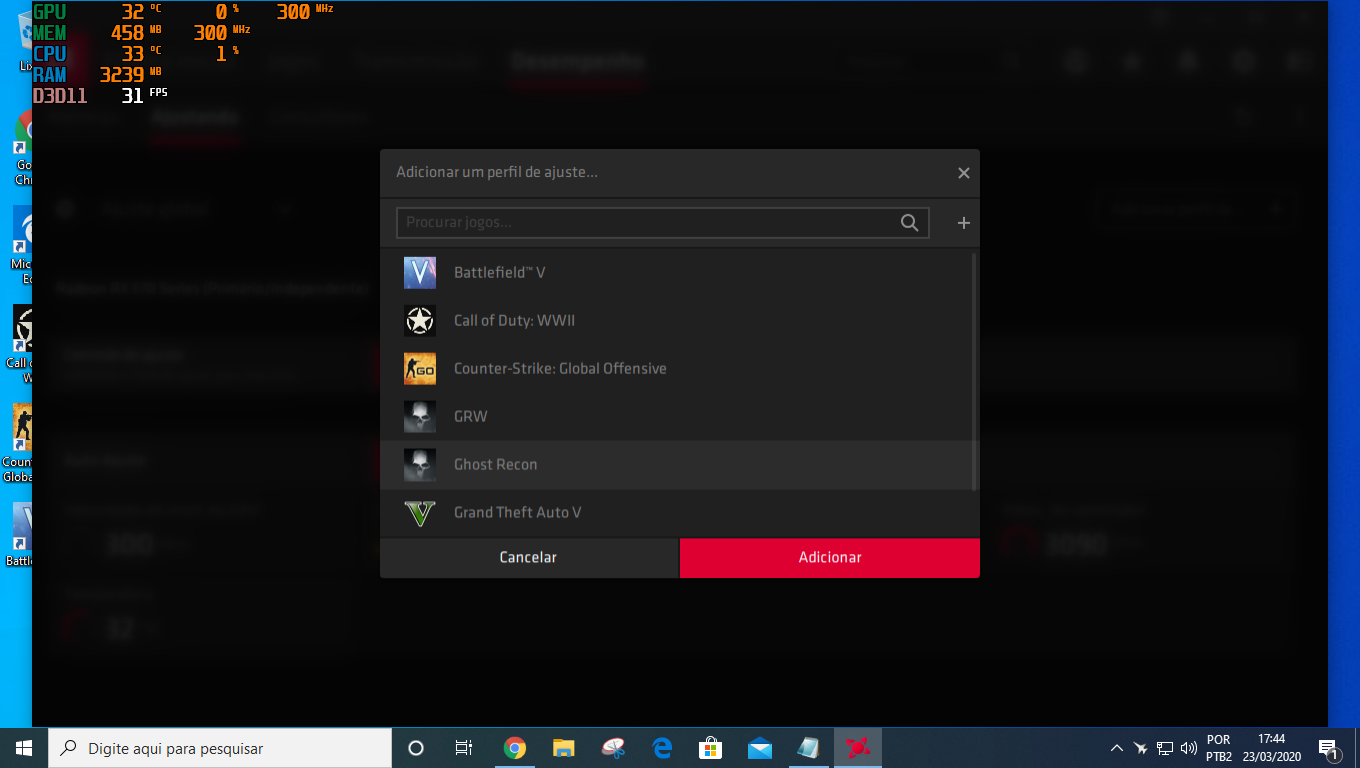The height and width of the screenshot is (768, 1360).
Task: Open Cortana from the taskbar
Action: [x=416, y=748]
